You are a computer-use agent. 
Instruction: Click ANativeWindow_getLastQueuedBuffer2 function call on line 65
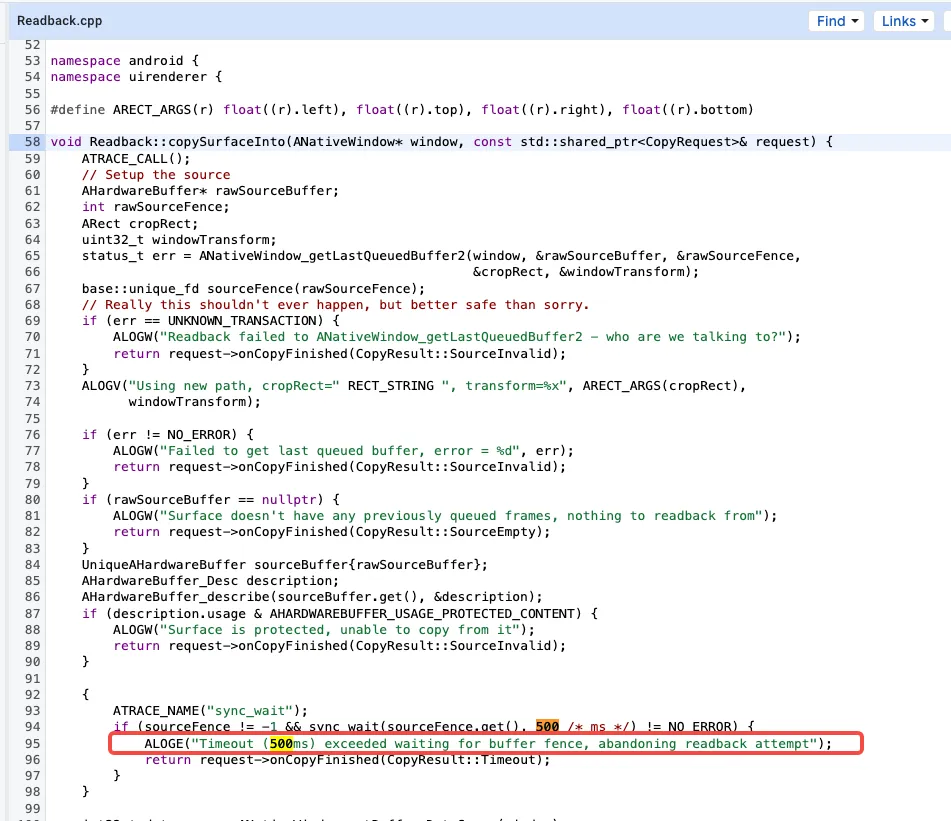coord(332,256)
